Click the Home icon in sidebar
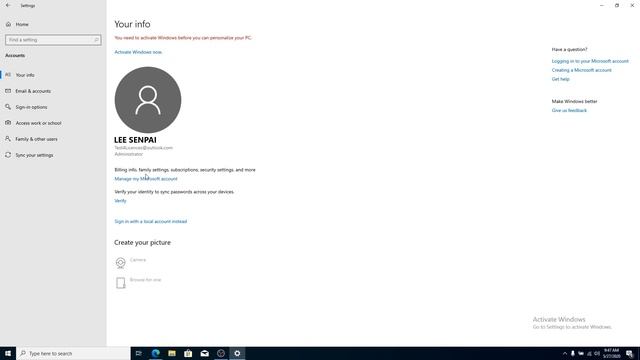The height and width of the screenshot is (360, 640). (x=8, y=24)
